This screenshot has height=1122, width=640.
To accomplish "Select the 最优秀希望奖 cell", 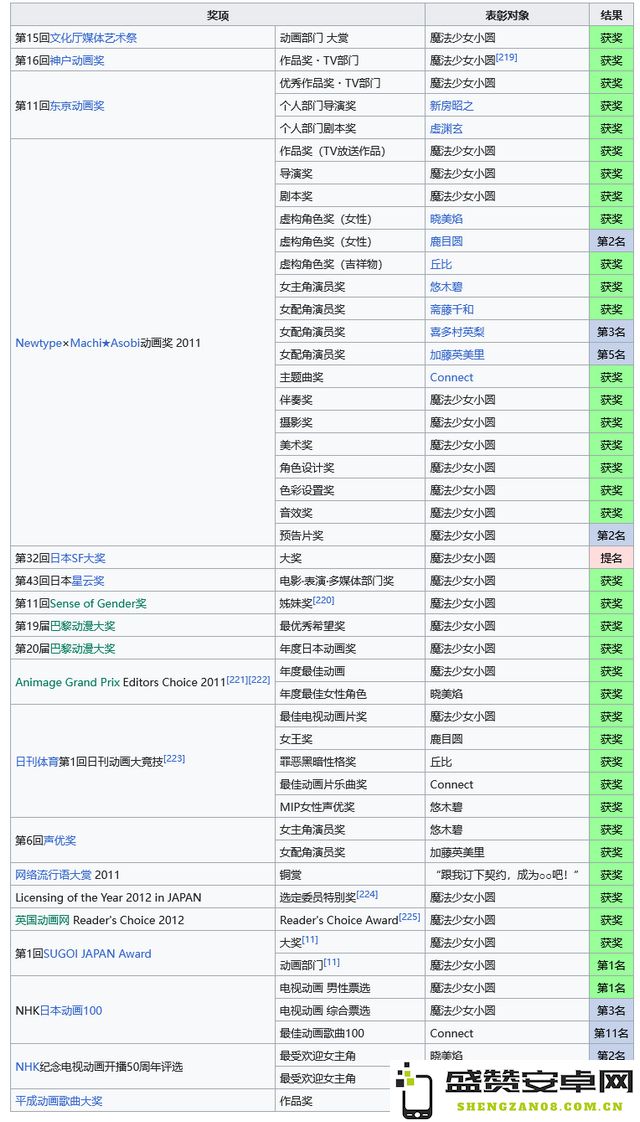I will click(x=350, y=626).
